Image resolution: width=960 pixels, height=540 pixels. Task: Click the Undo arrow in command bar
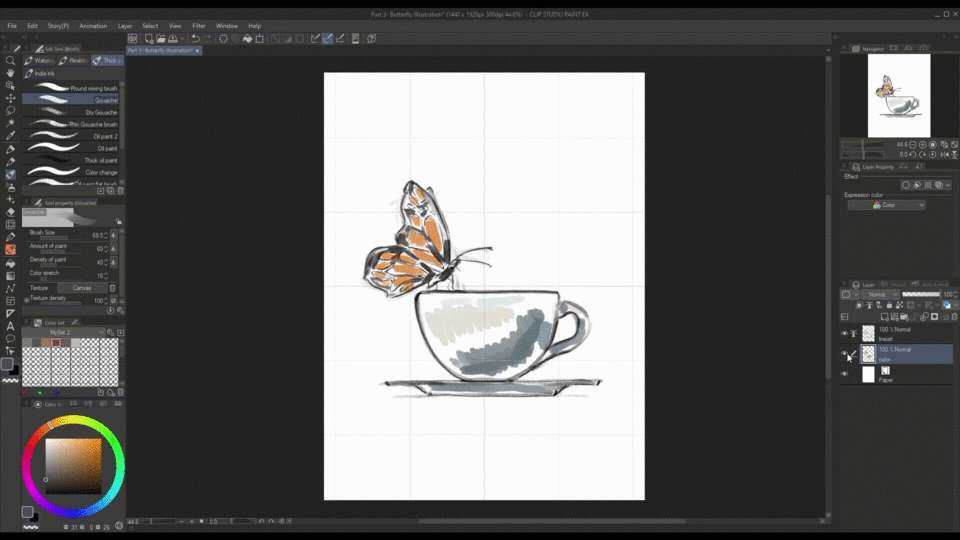(x=195, y=39)
